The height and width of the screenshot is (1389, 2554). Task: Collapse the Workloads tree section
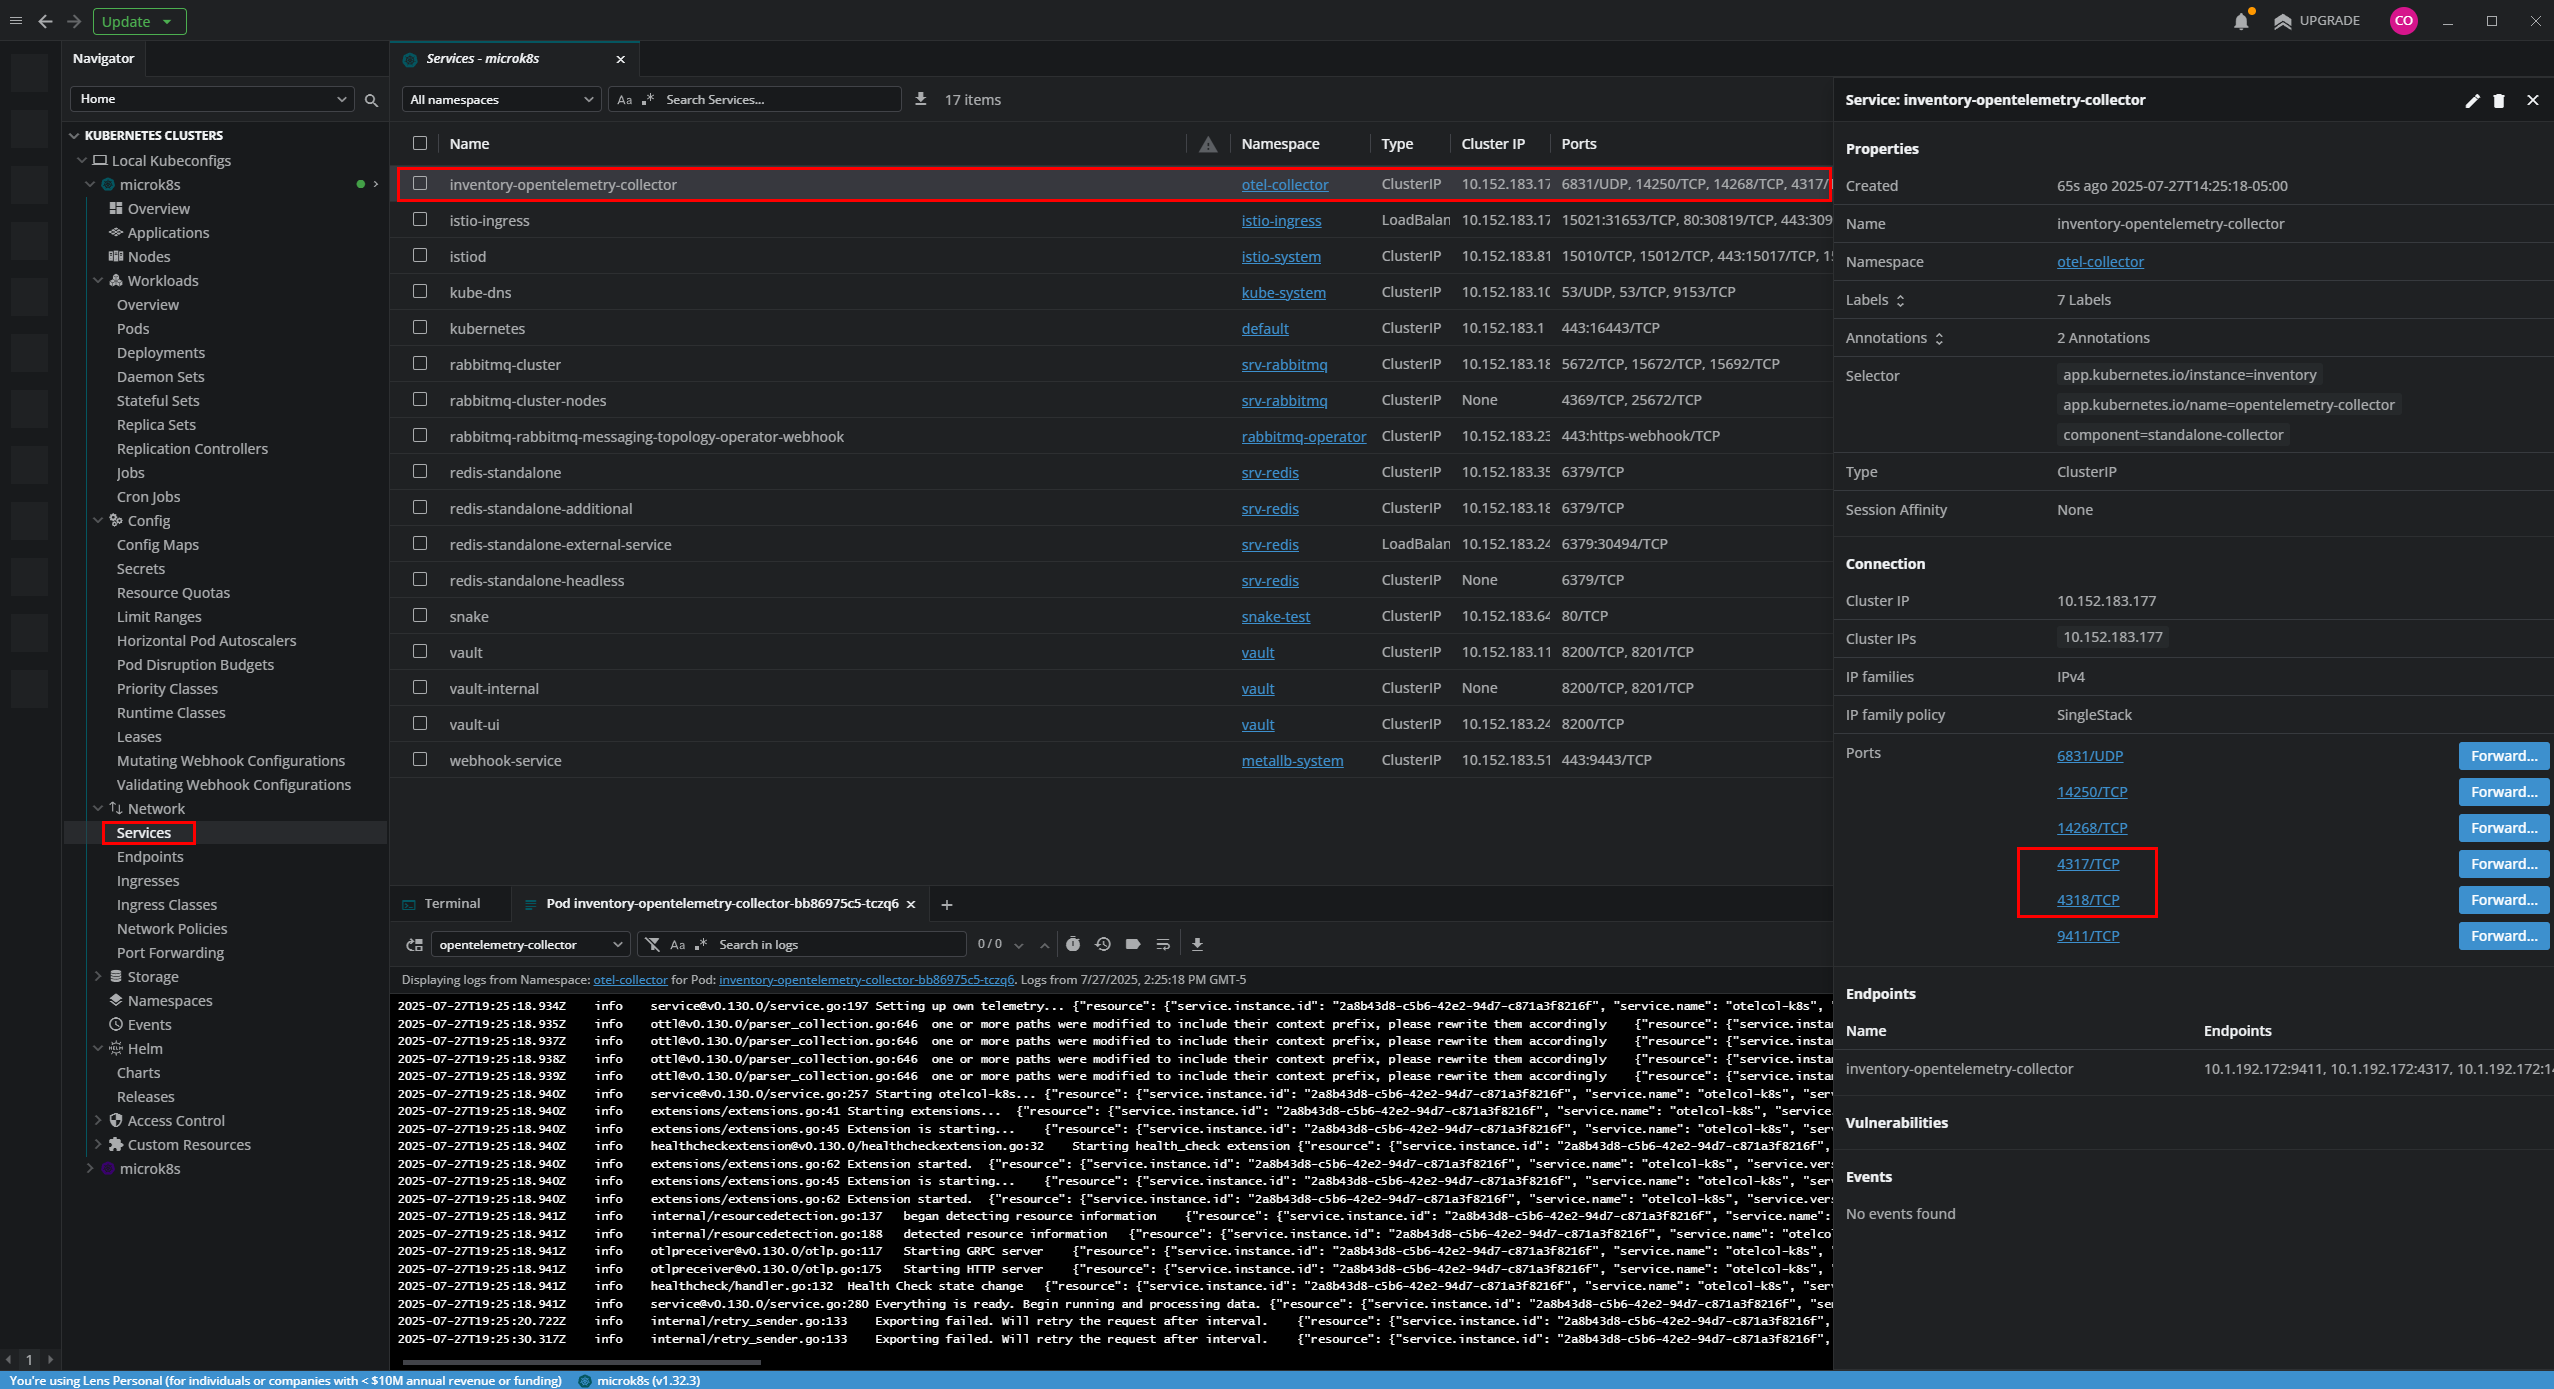[98, 281]
